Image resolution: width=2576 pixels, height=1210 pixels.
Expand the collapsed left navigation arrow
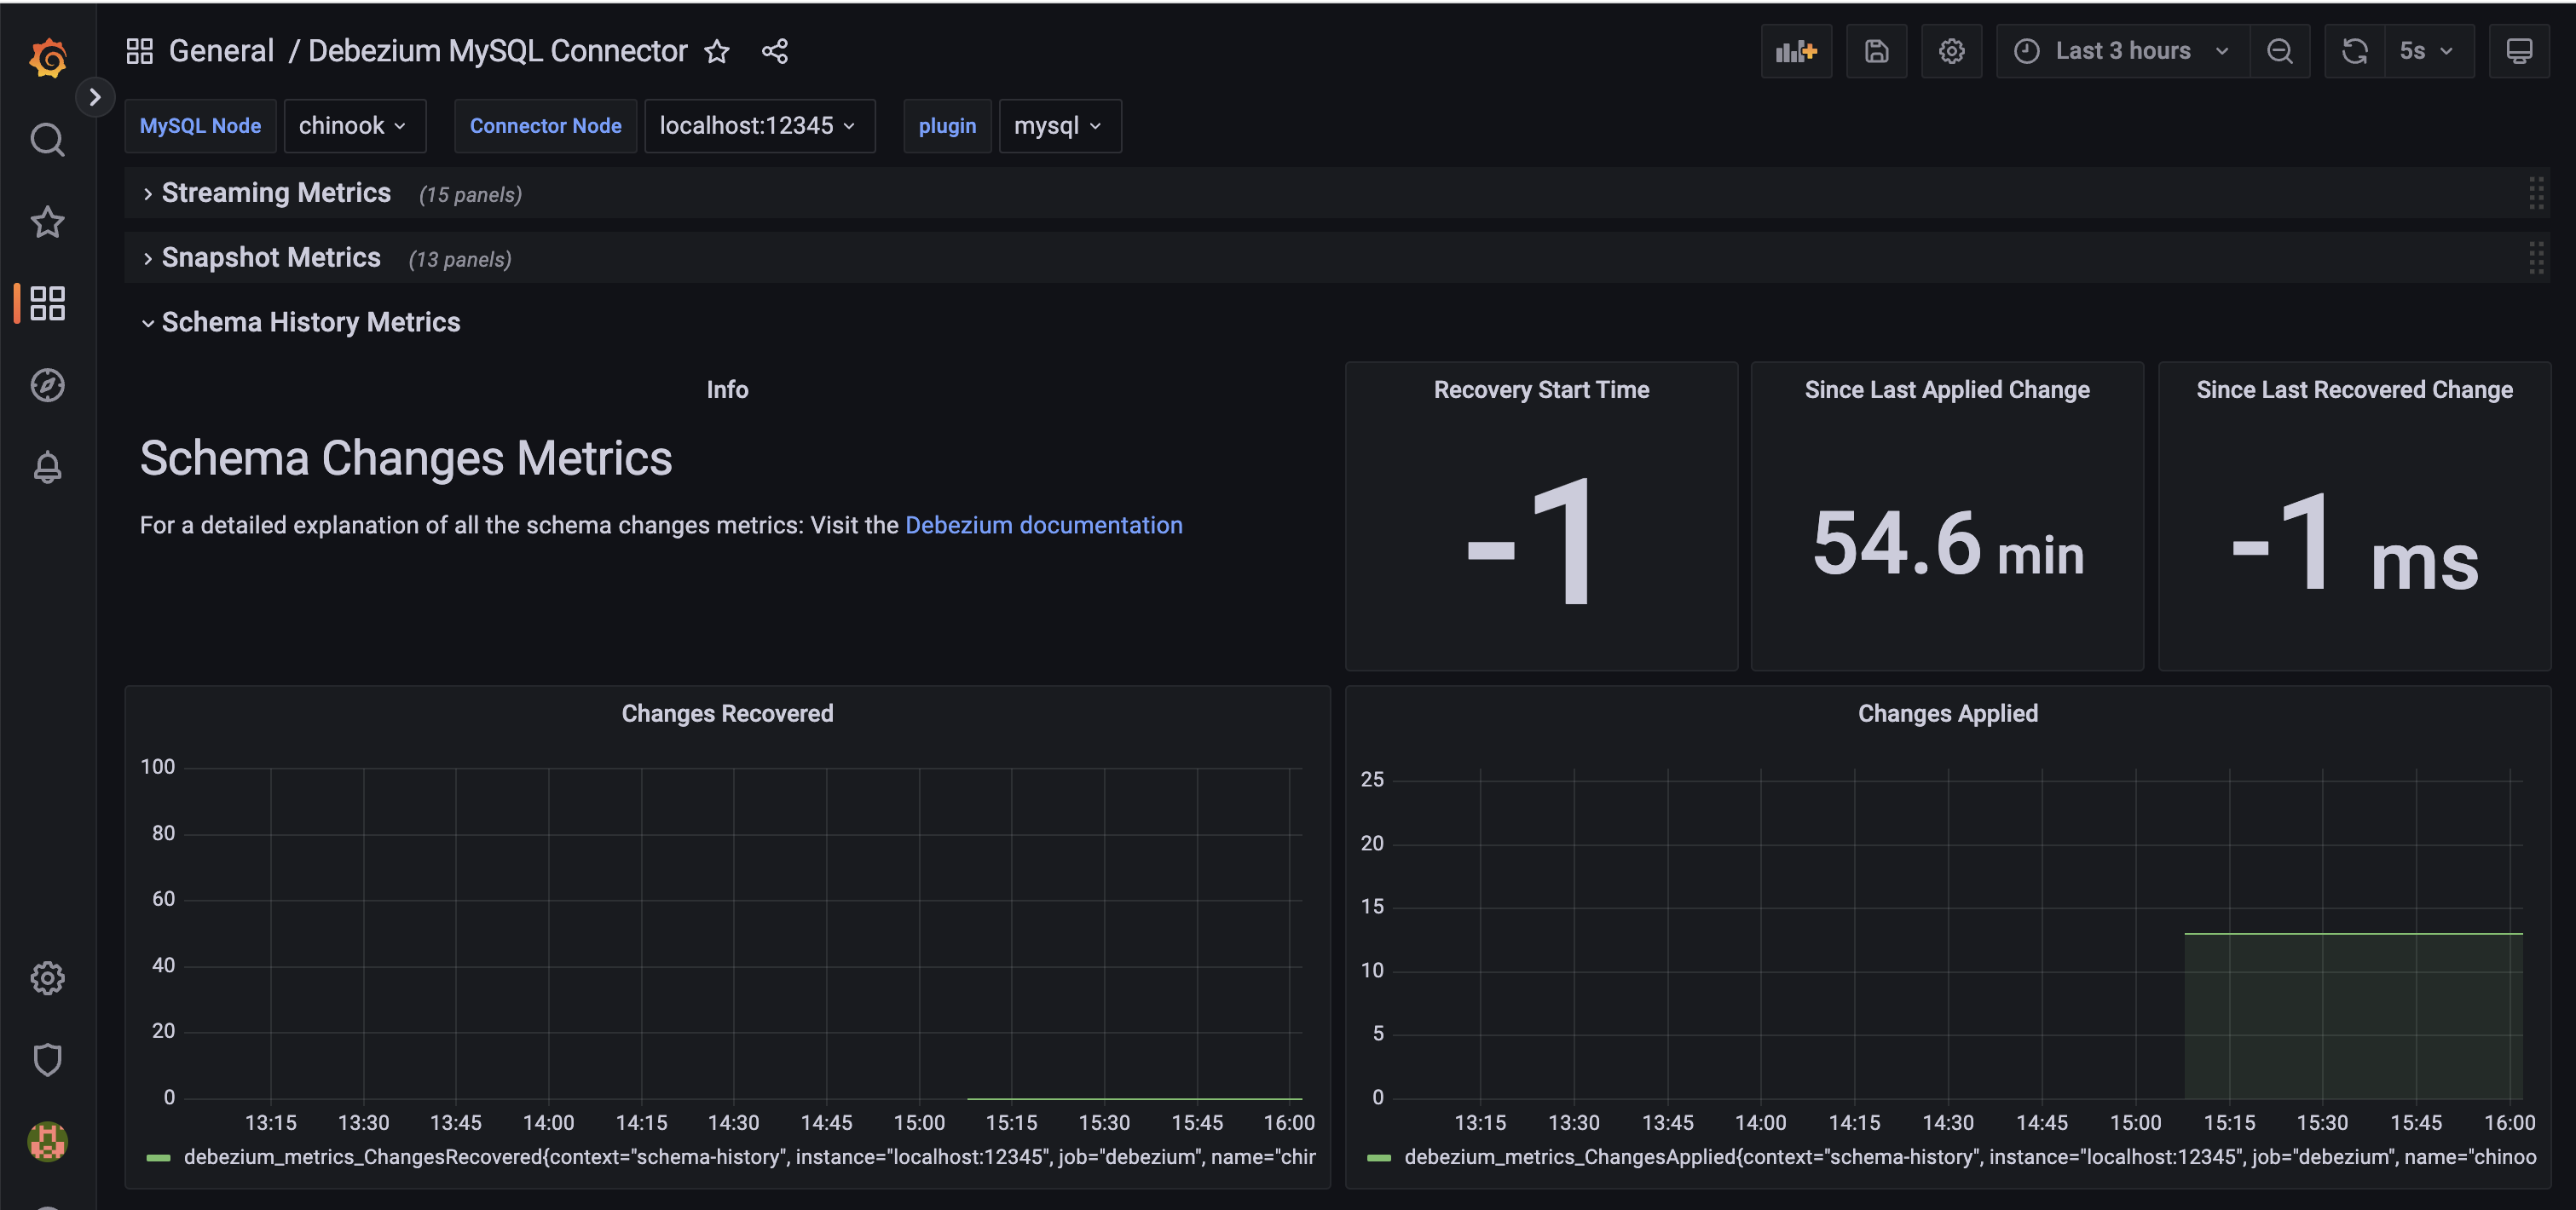click(x=95, y=97)
